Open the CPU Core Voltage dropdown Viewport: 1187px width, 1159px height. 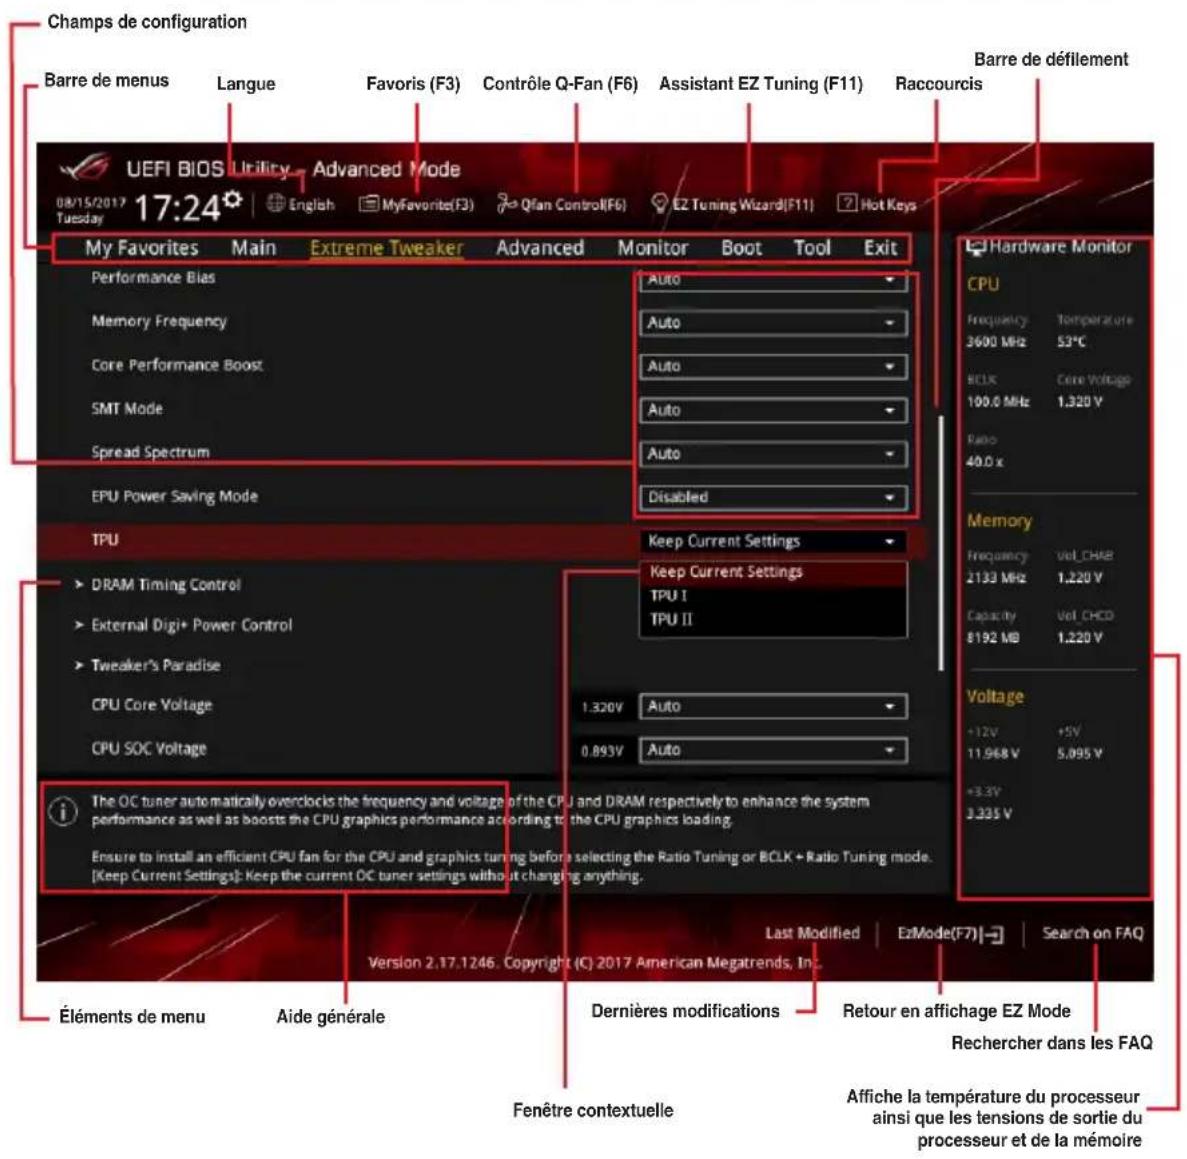(773, 706)
